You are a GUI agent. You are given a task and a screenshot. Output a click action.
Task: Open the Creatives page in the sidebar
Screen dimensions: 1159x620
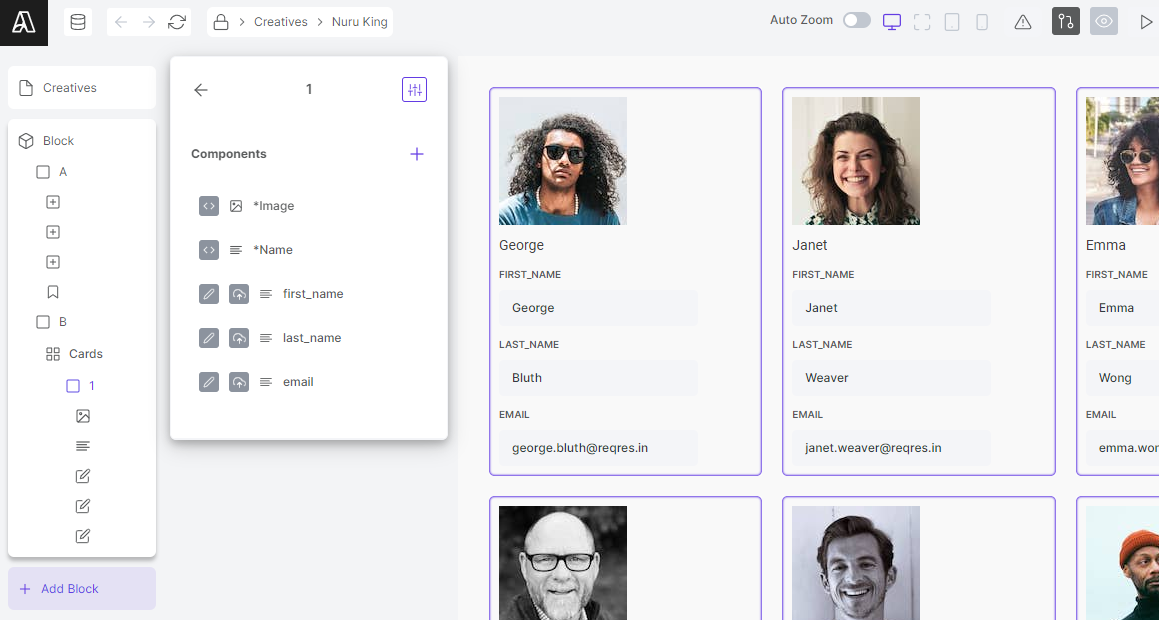pyautogui.click(x=82, y=88)
